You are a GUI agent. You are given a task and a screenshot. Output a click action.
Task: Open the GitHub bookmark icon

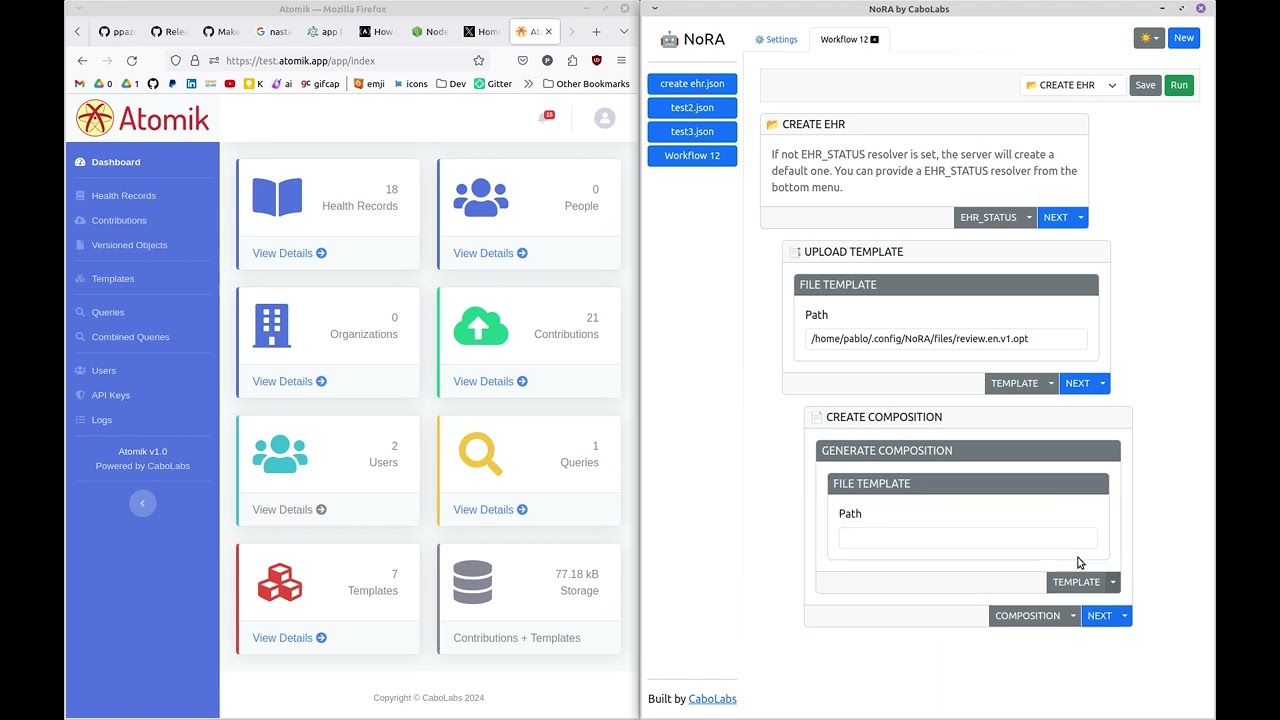click(153, 84)
